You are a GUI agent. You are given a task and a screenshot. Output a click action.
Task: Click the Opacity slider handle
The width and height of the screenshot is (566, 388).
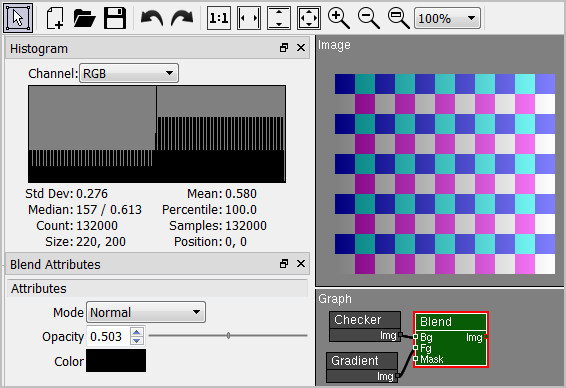pos(228,336)
